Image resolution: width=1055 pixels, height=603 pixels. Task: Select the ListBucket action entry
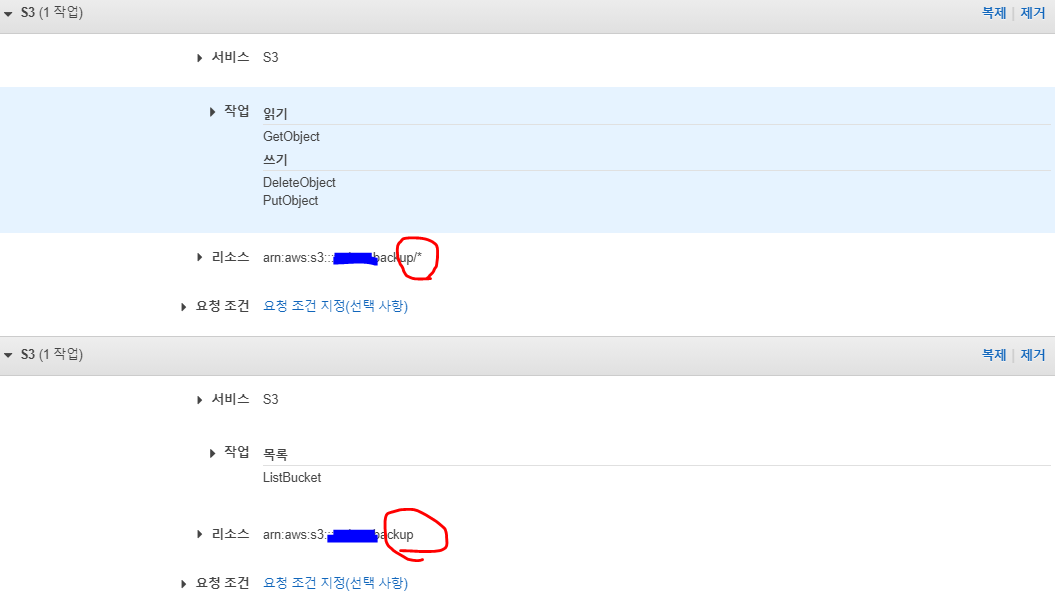[x=292, y=477]
